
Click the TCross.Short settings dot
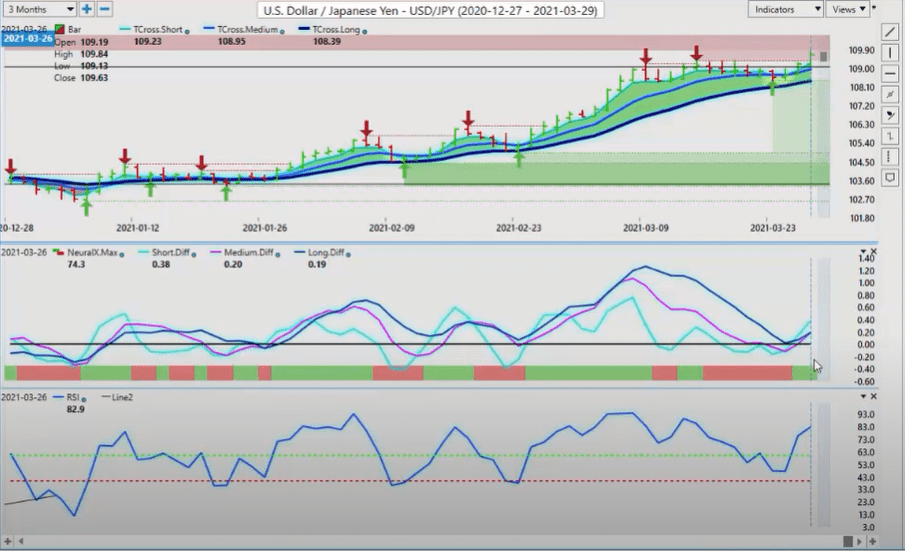point(187,31)
